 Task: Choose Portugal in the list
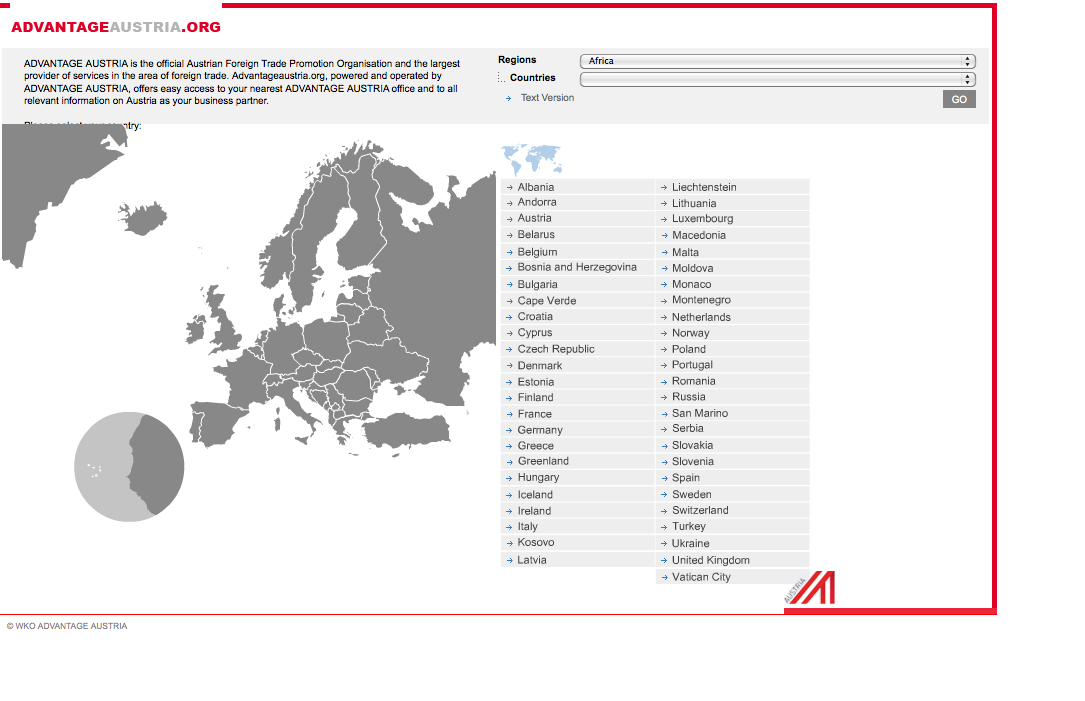[692, 365]
